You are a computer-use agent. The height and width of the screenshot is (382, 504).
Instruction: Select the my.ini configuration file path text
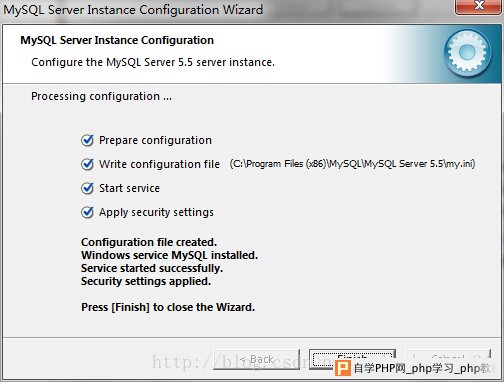(x=352, y=164)
